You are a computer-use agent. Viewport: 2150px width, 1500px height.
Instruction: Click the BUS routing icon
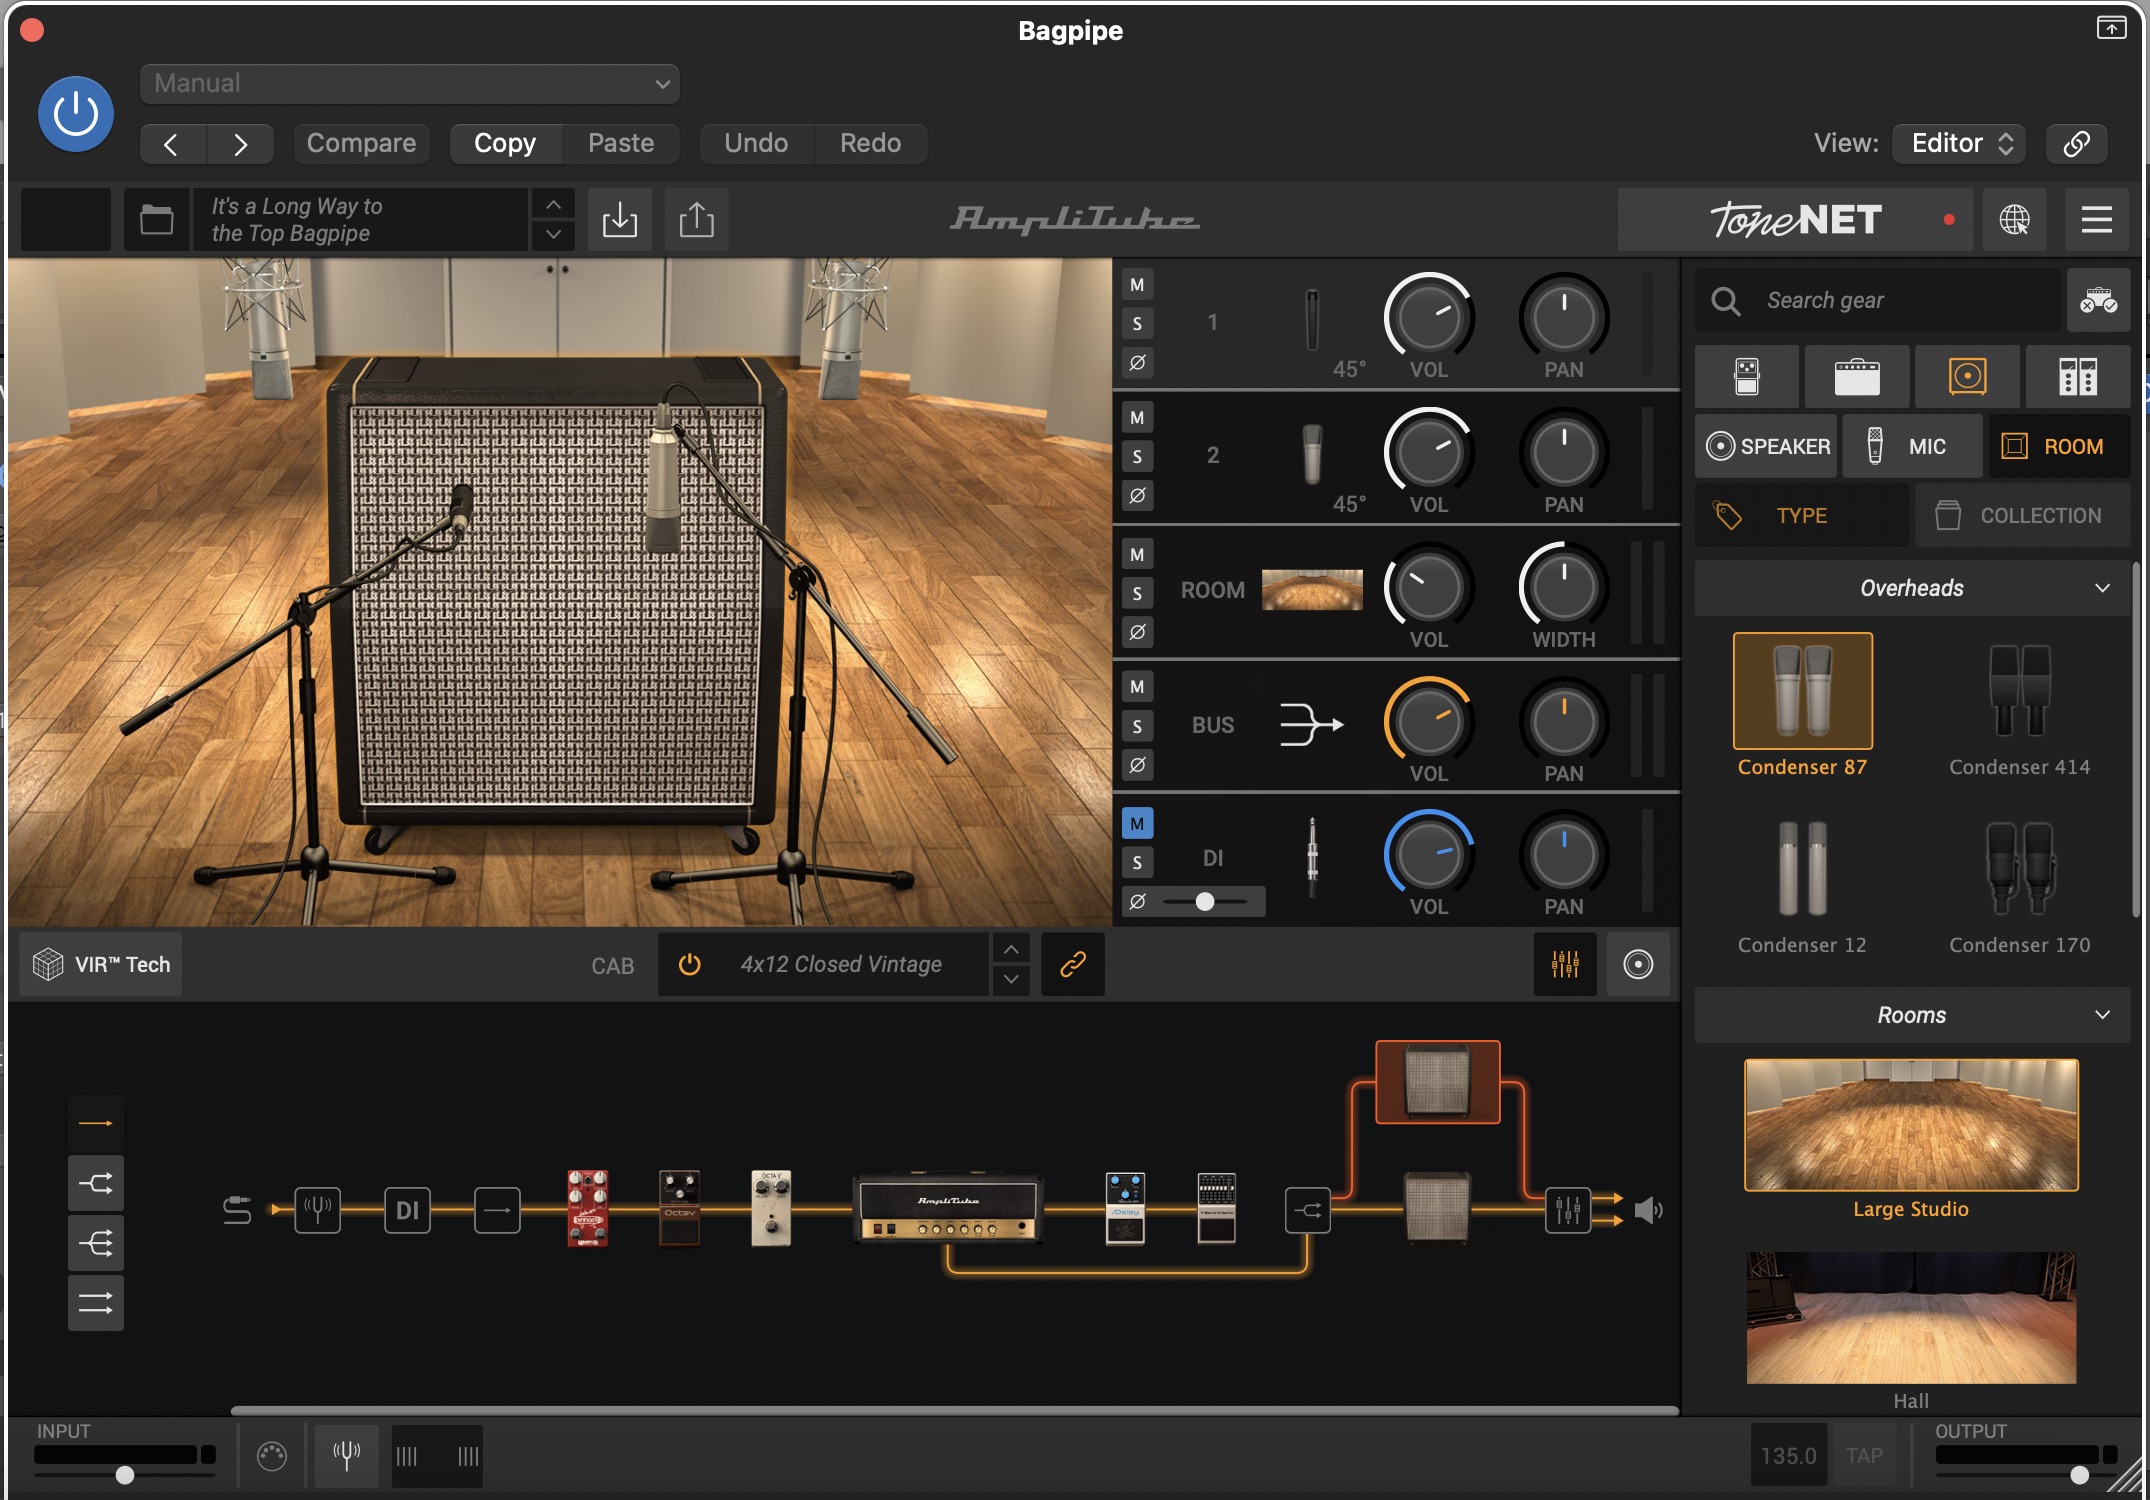(x=1312, y=725)
